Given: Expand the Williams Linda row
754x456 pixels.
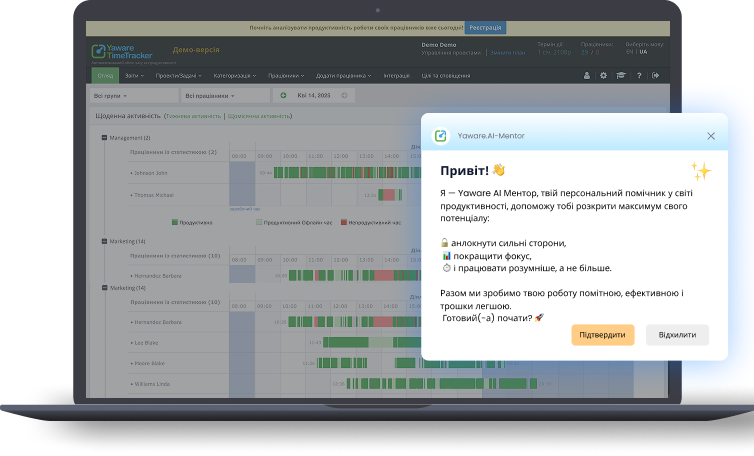Looking at the screenshot, I should coord(152,384).
